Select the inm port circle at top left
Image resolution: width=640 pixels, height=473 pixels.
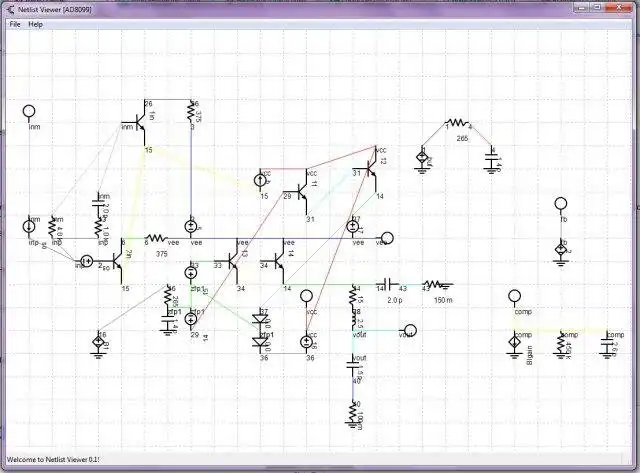[29, 111]
